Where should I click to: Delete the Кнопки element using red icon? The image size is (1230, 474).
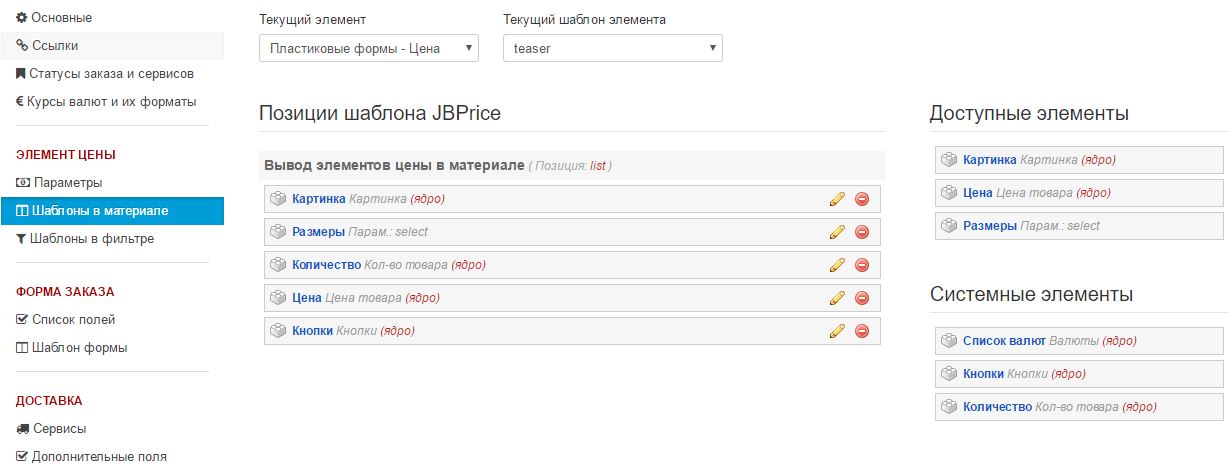point(861,331)
